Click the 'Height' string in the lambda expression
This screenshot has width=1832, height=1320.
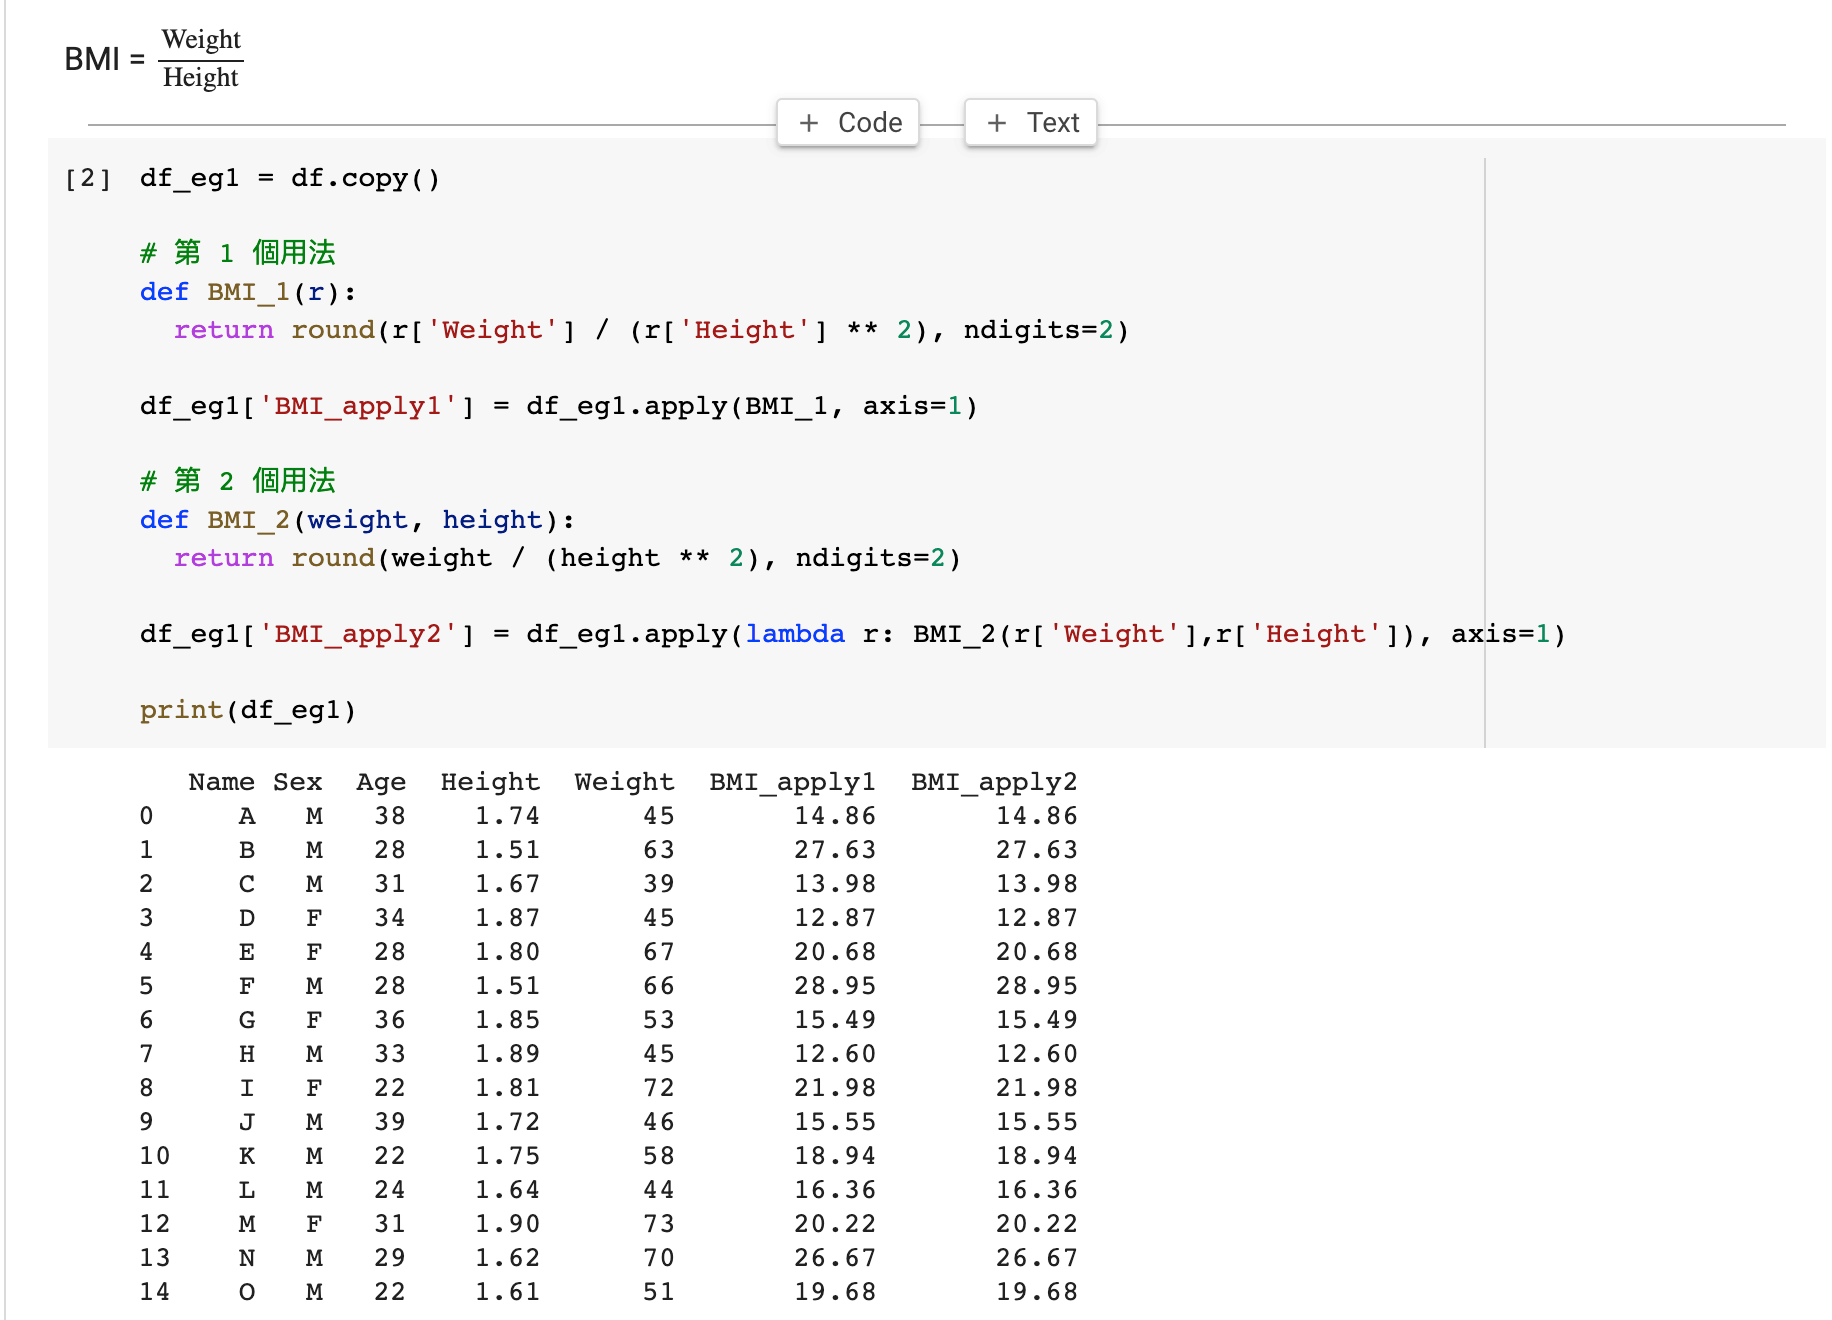click(x=1318, y=633)
